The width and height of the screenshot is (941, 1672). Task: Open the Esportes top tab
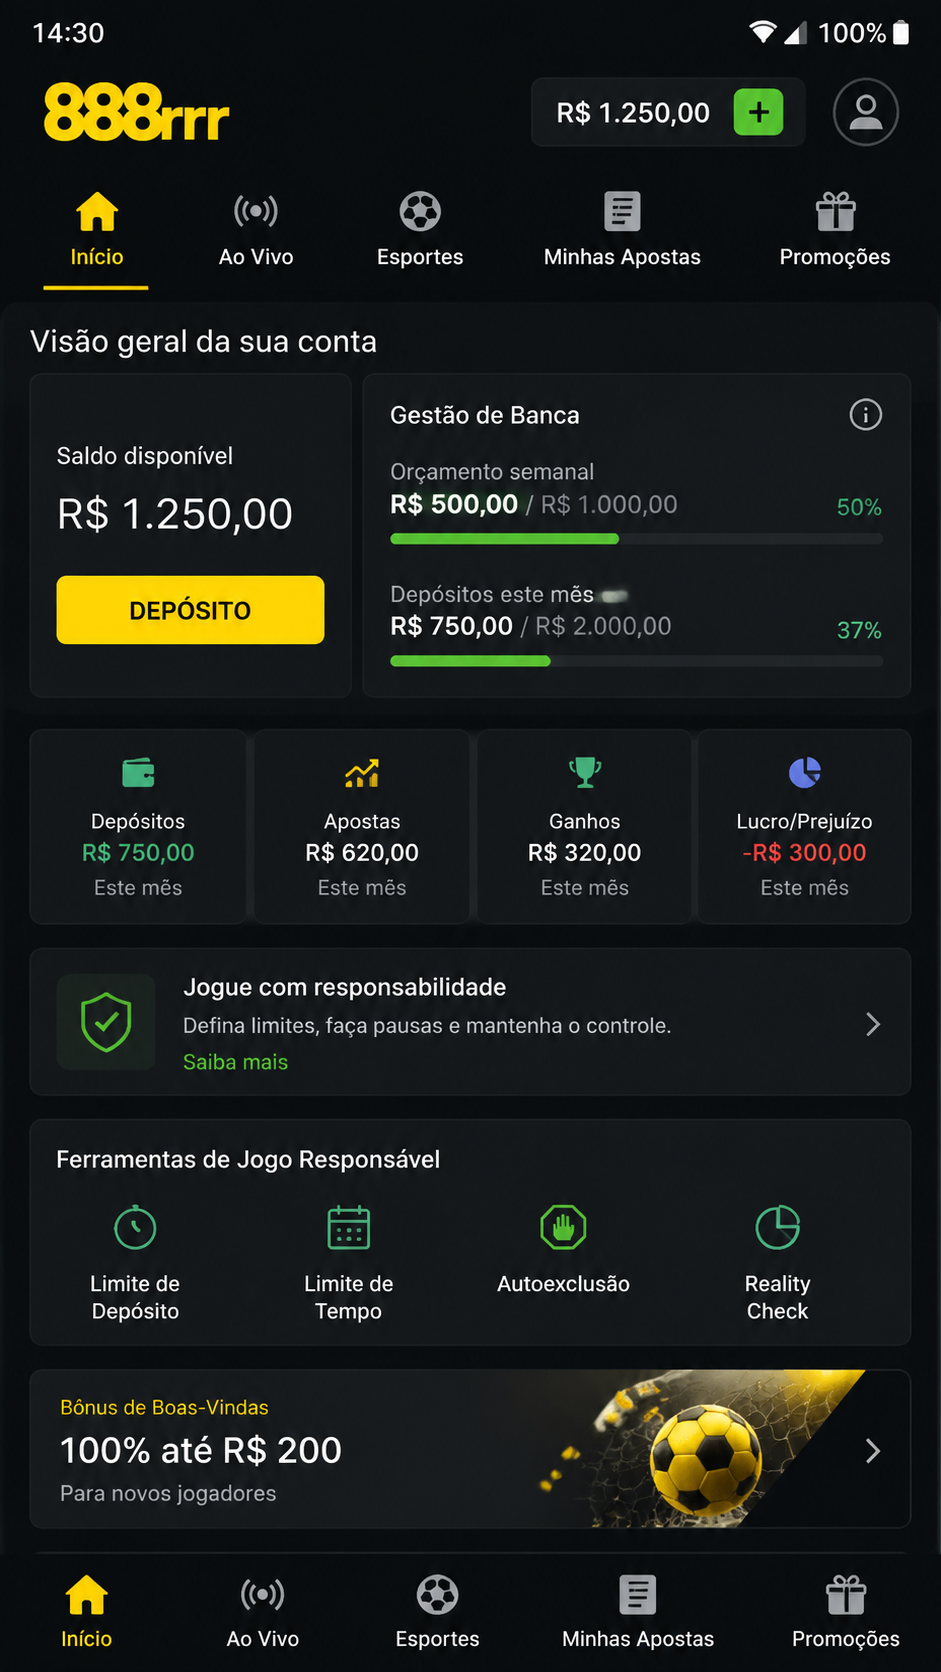pos(420,231)
